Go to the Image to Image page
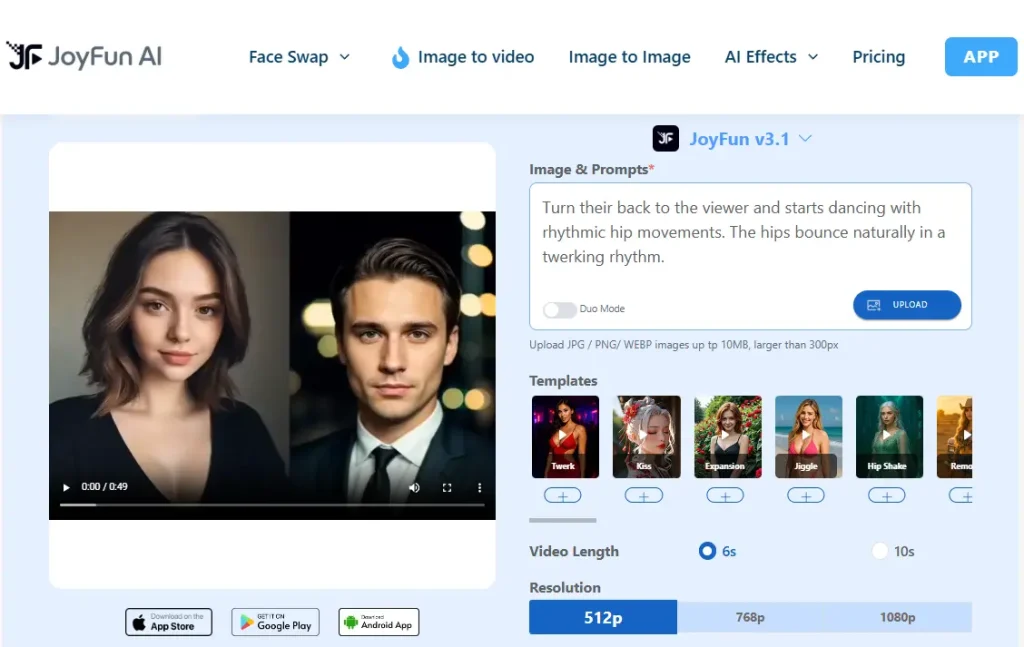This screenshot has width=1024, height=647. click(629, 57)
